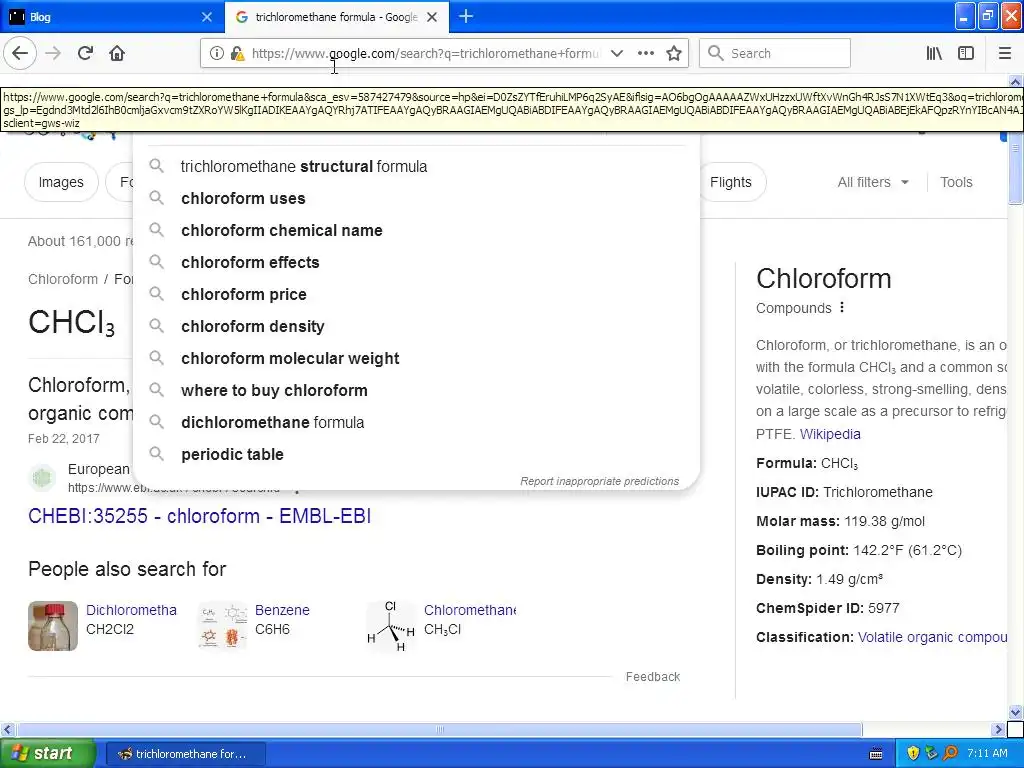This screenshot has height=768, width=1024.
Task: Select the trichloromethane formula Google tab
Action: pyautogui.click(x=336, y=17)
